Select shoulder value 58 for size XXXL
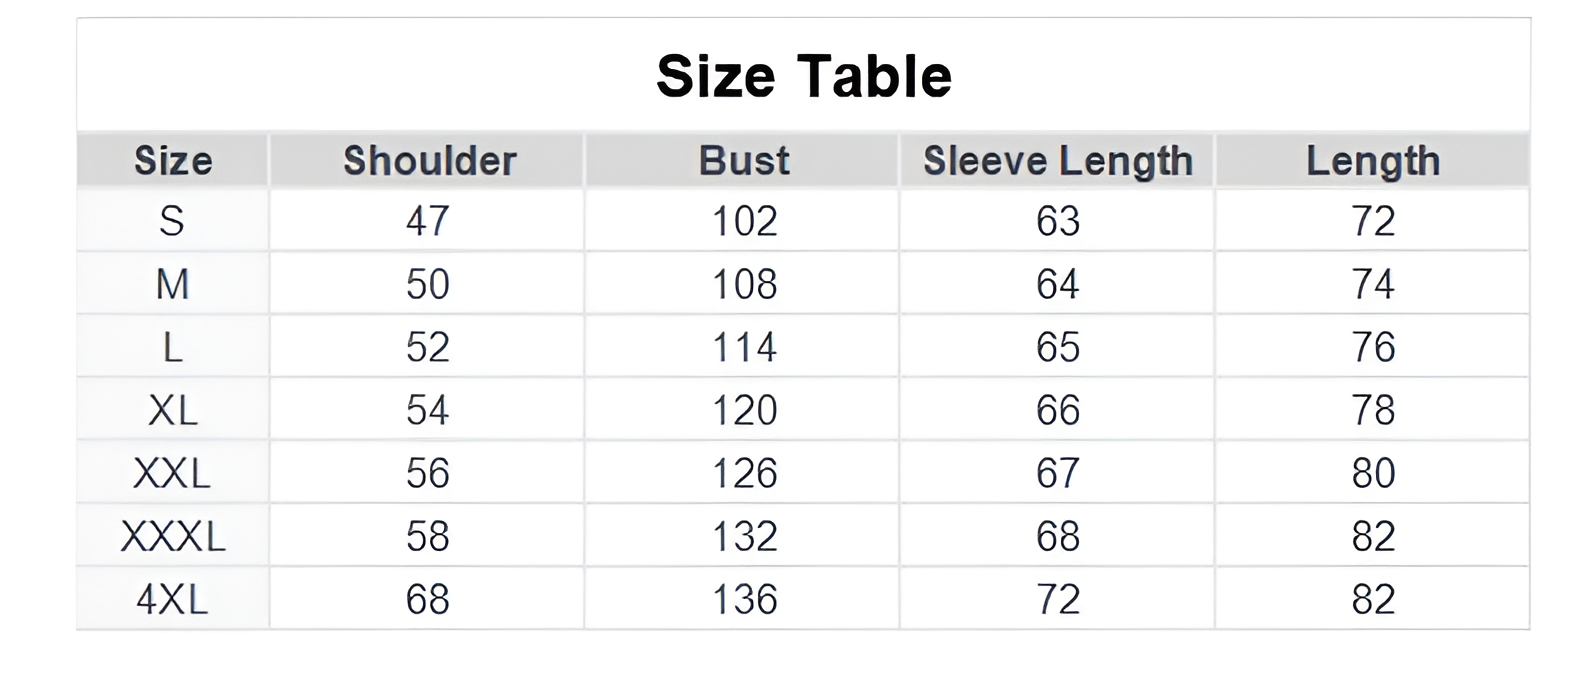The height and width of the screenshot is (686, 1580). point(428,537)
